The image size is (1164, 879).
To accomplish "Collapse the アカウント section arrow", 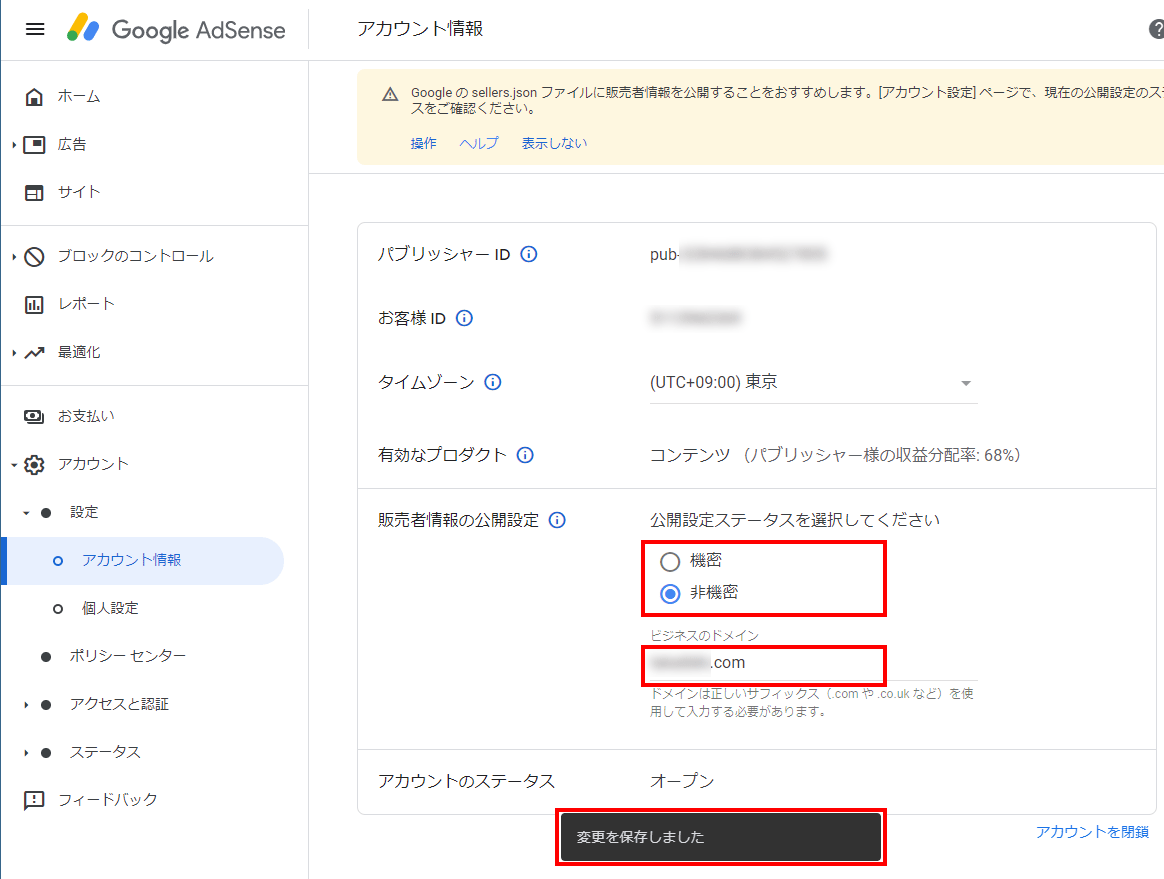I will click(14, 465).
